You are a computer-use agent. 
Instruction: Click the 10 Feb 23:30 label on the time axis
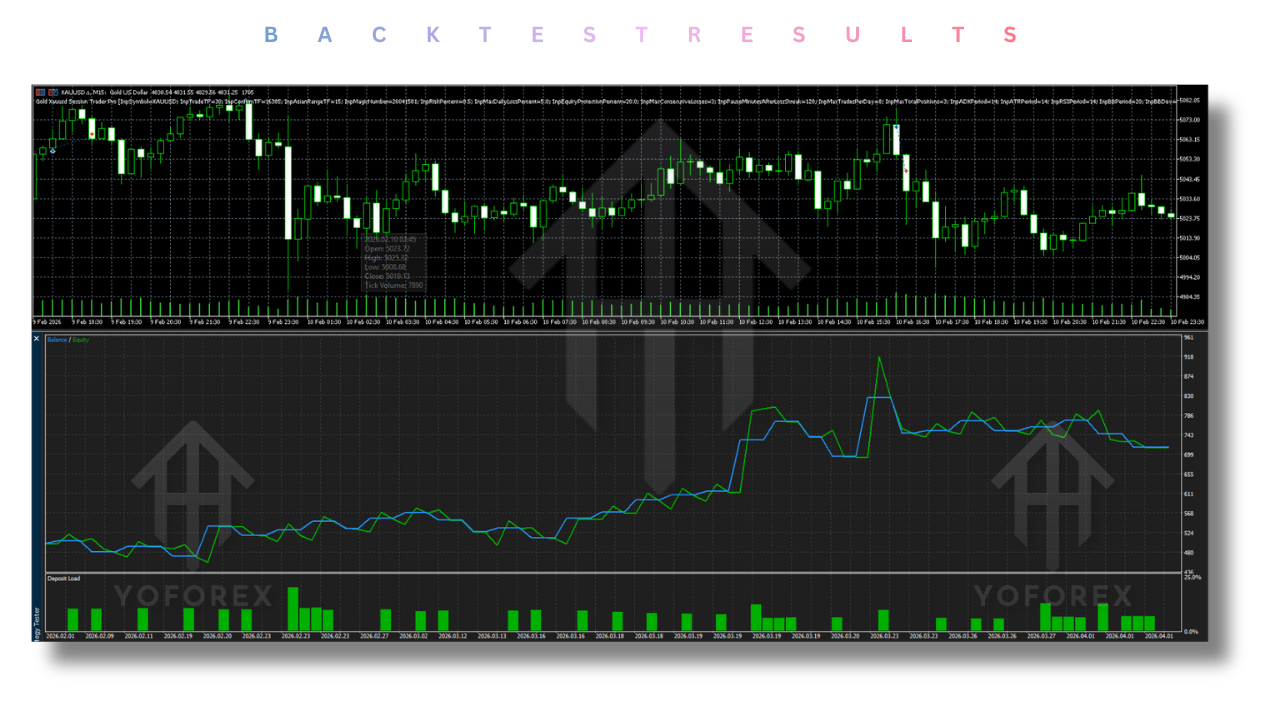(x=1181, y=322)
